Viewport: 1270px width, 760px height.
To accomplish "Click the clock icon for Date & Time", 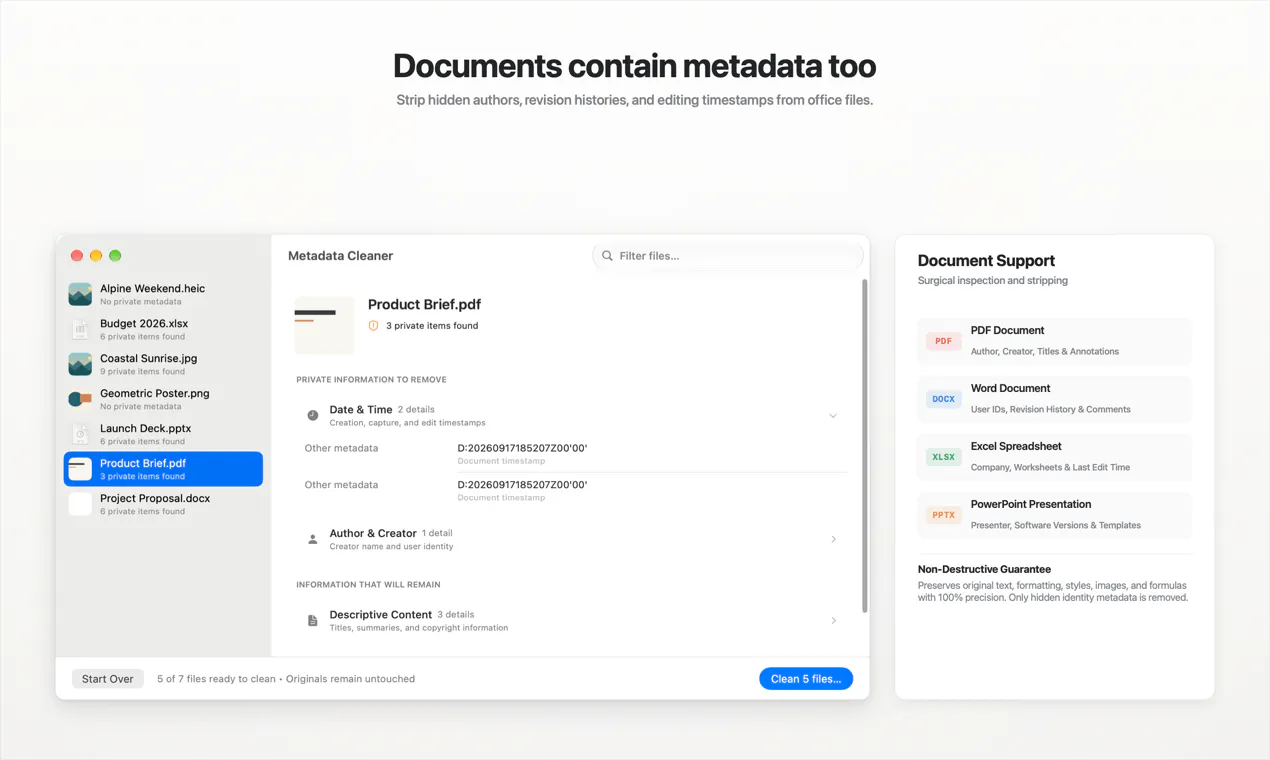I will 312,415.
